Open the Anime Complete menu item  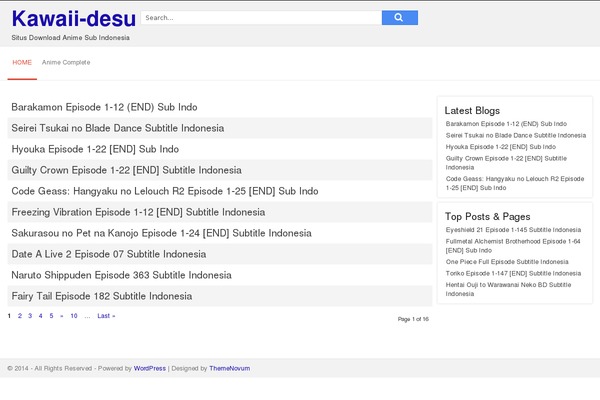point(66,62)
